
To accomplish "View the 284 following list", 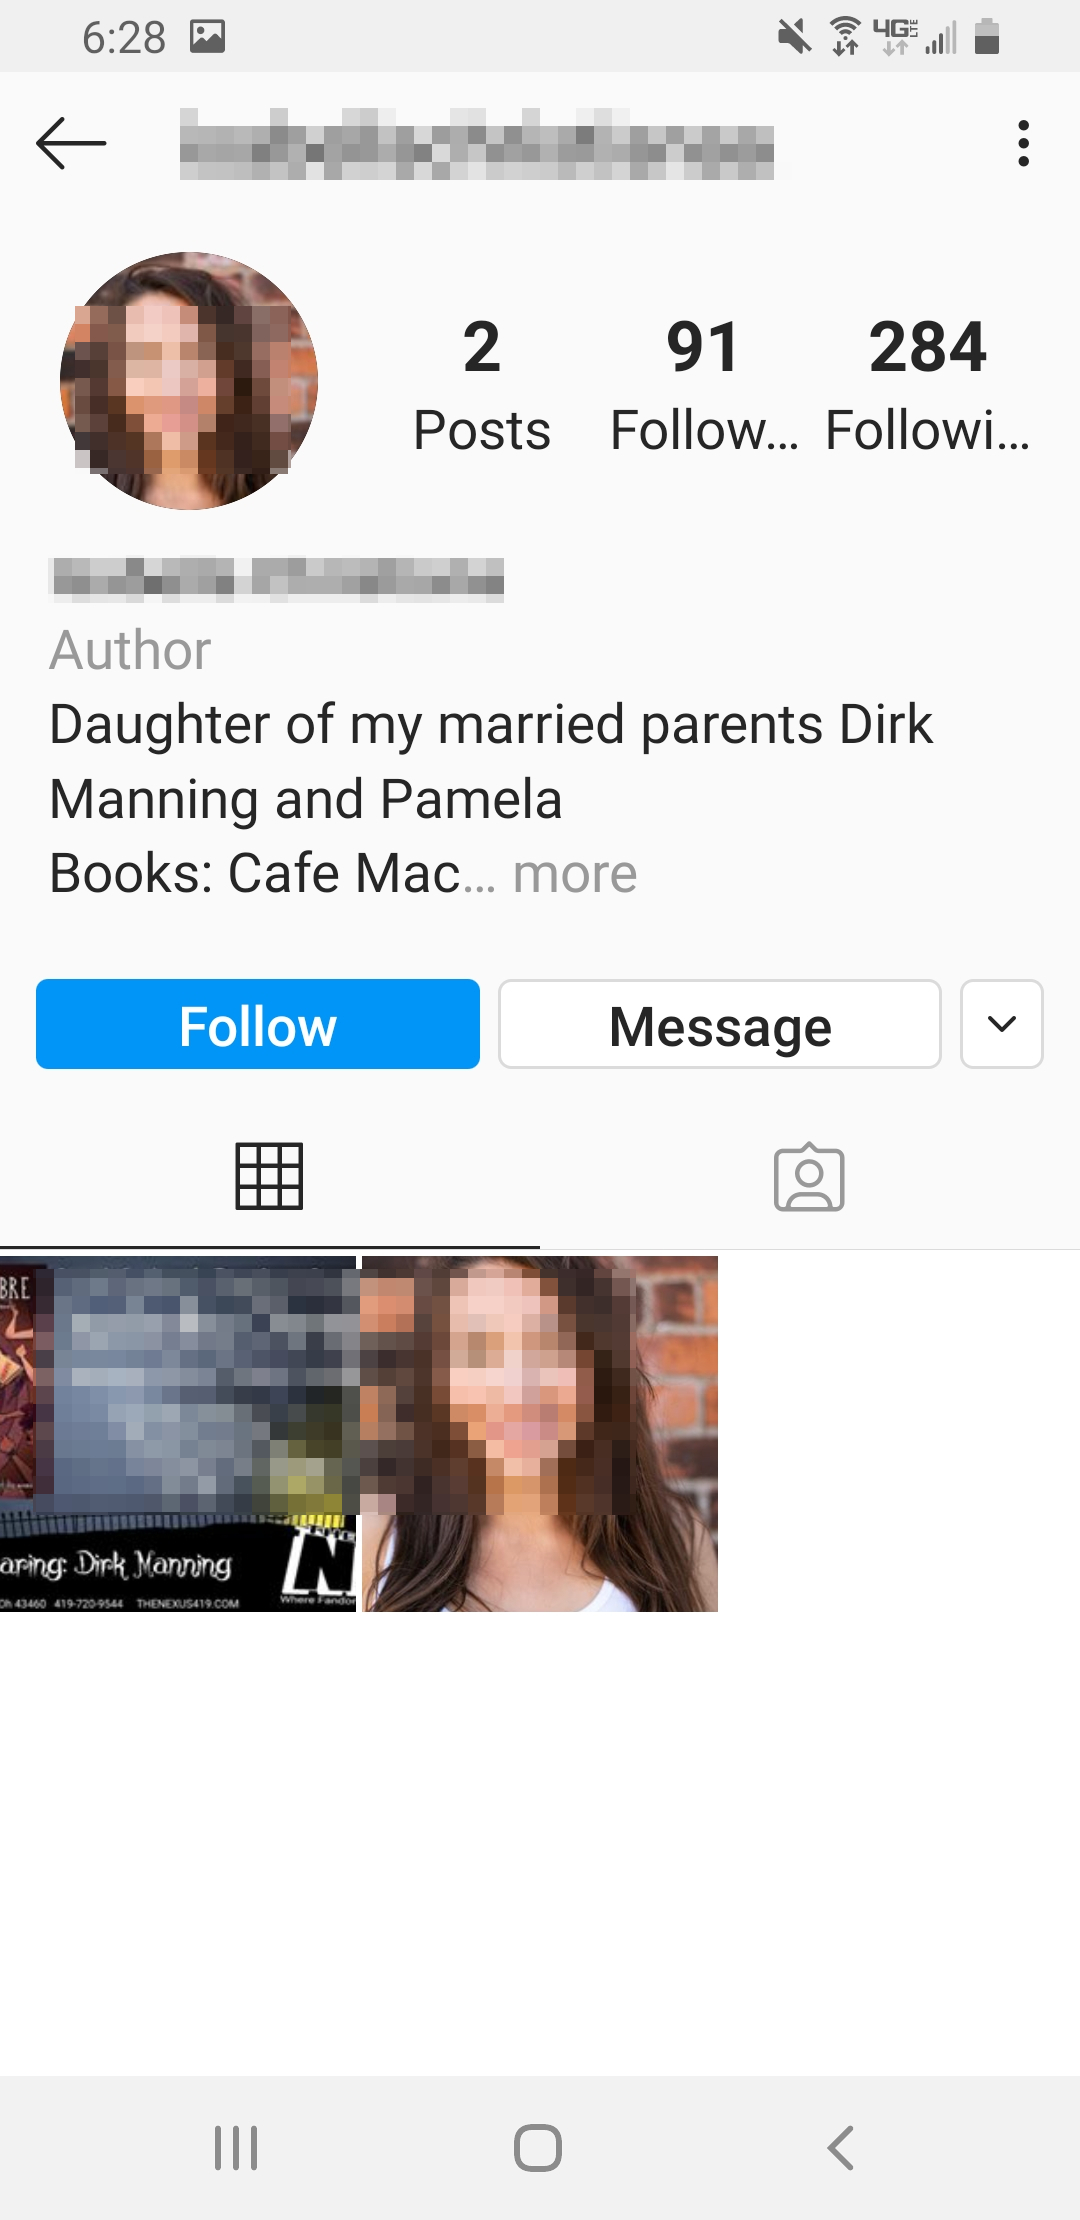I will (927, 386).
